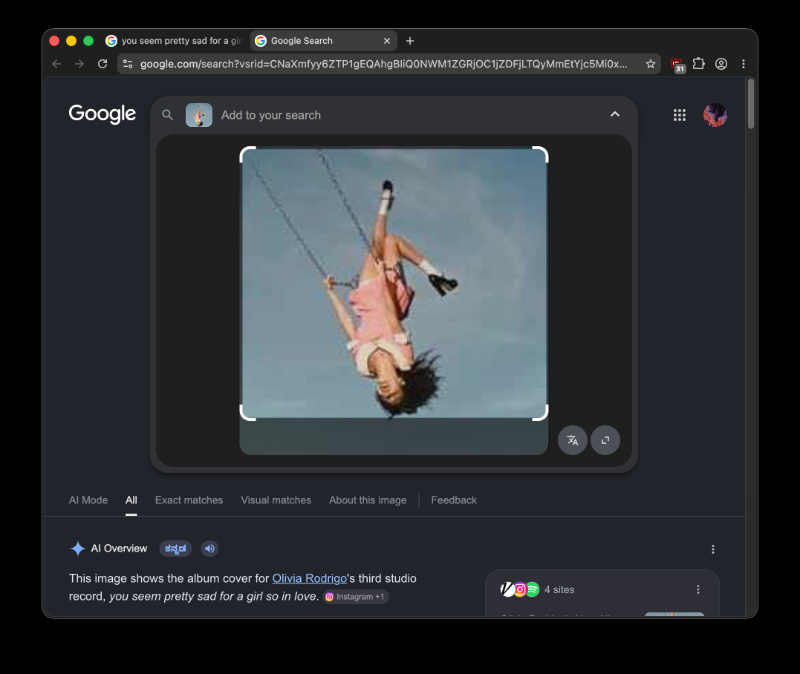This screenshot has height=674, width=800.
Task: Listen to AI Overview with speaker icon
Action: pyautogui.click(x=210, y=548)
